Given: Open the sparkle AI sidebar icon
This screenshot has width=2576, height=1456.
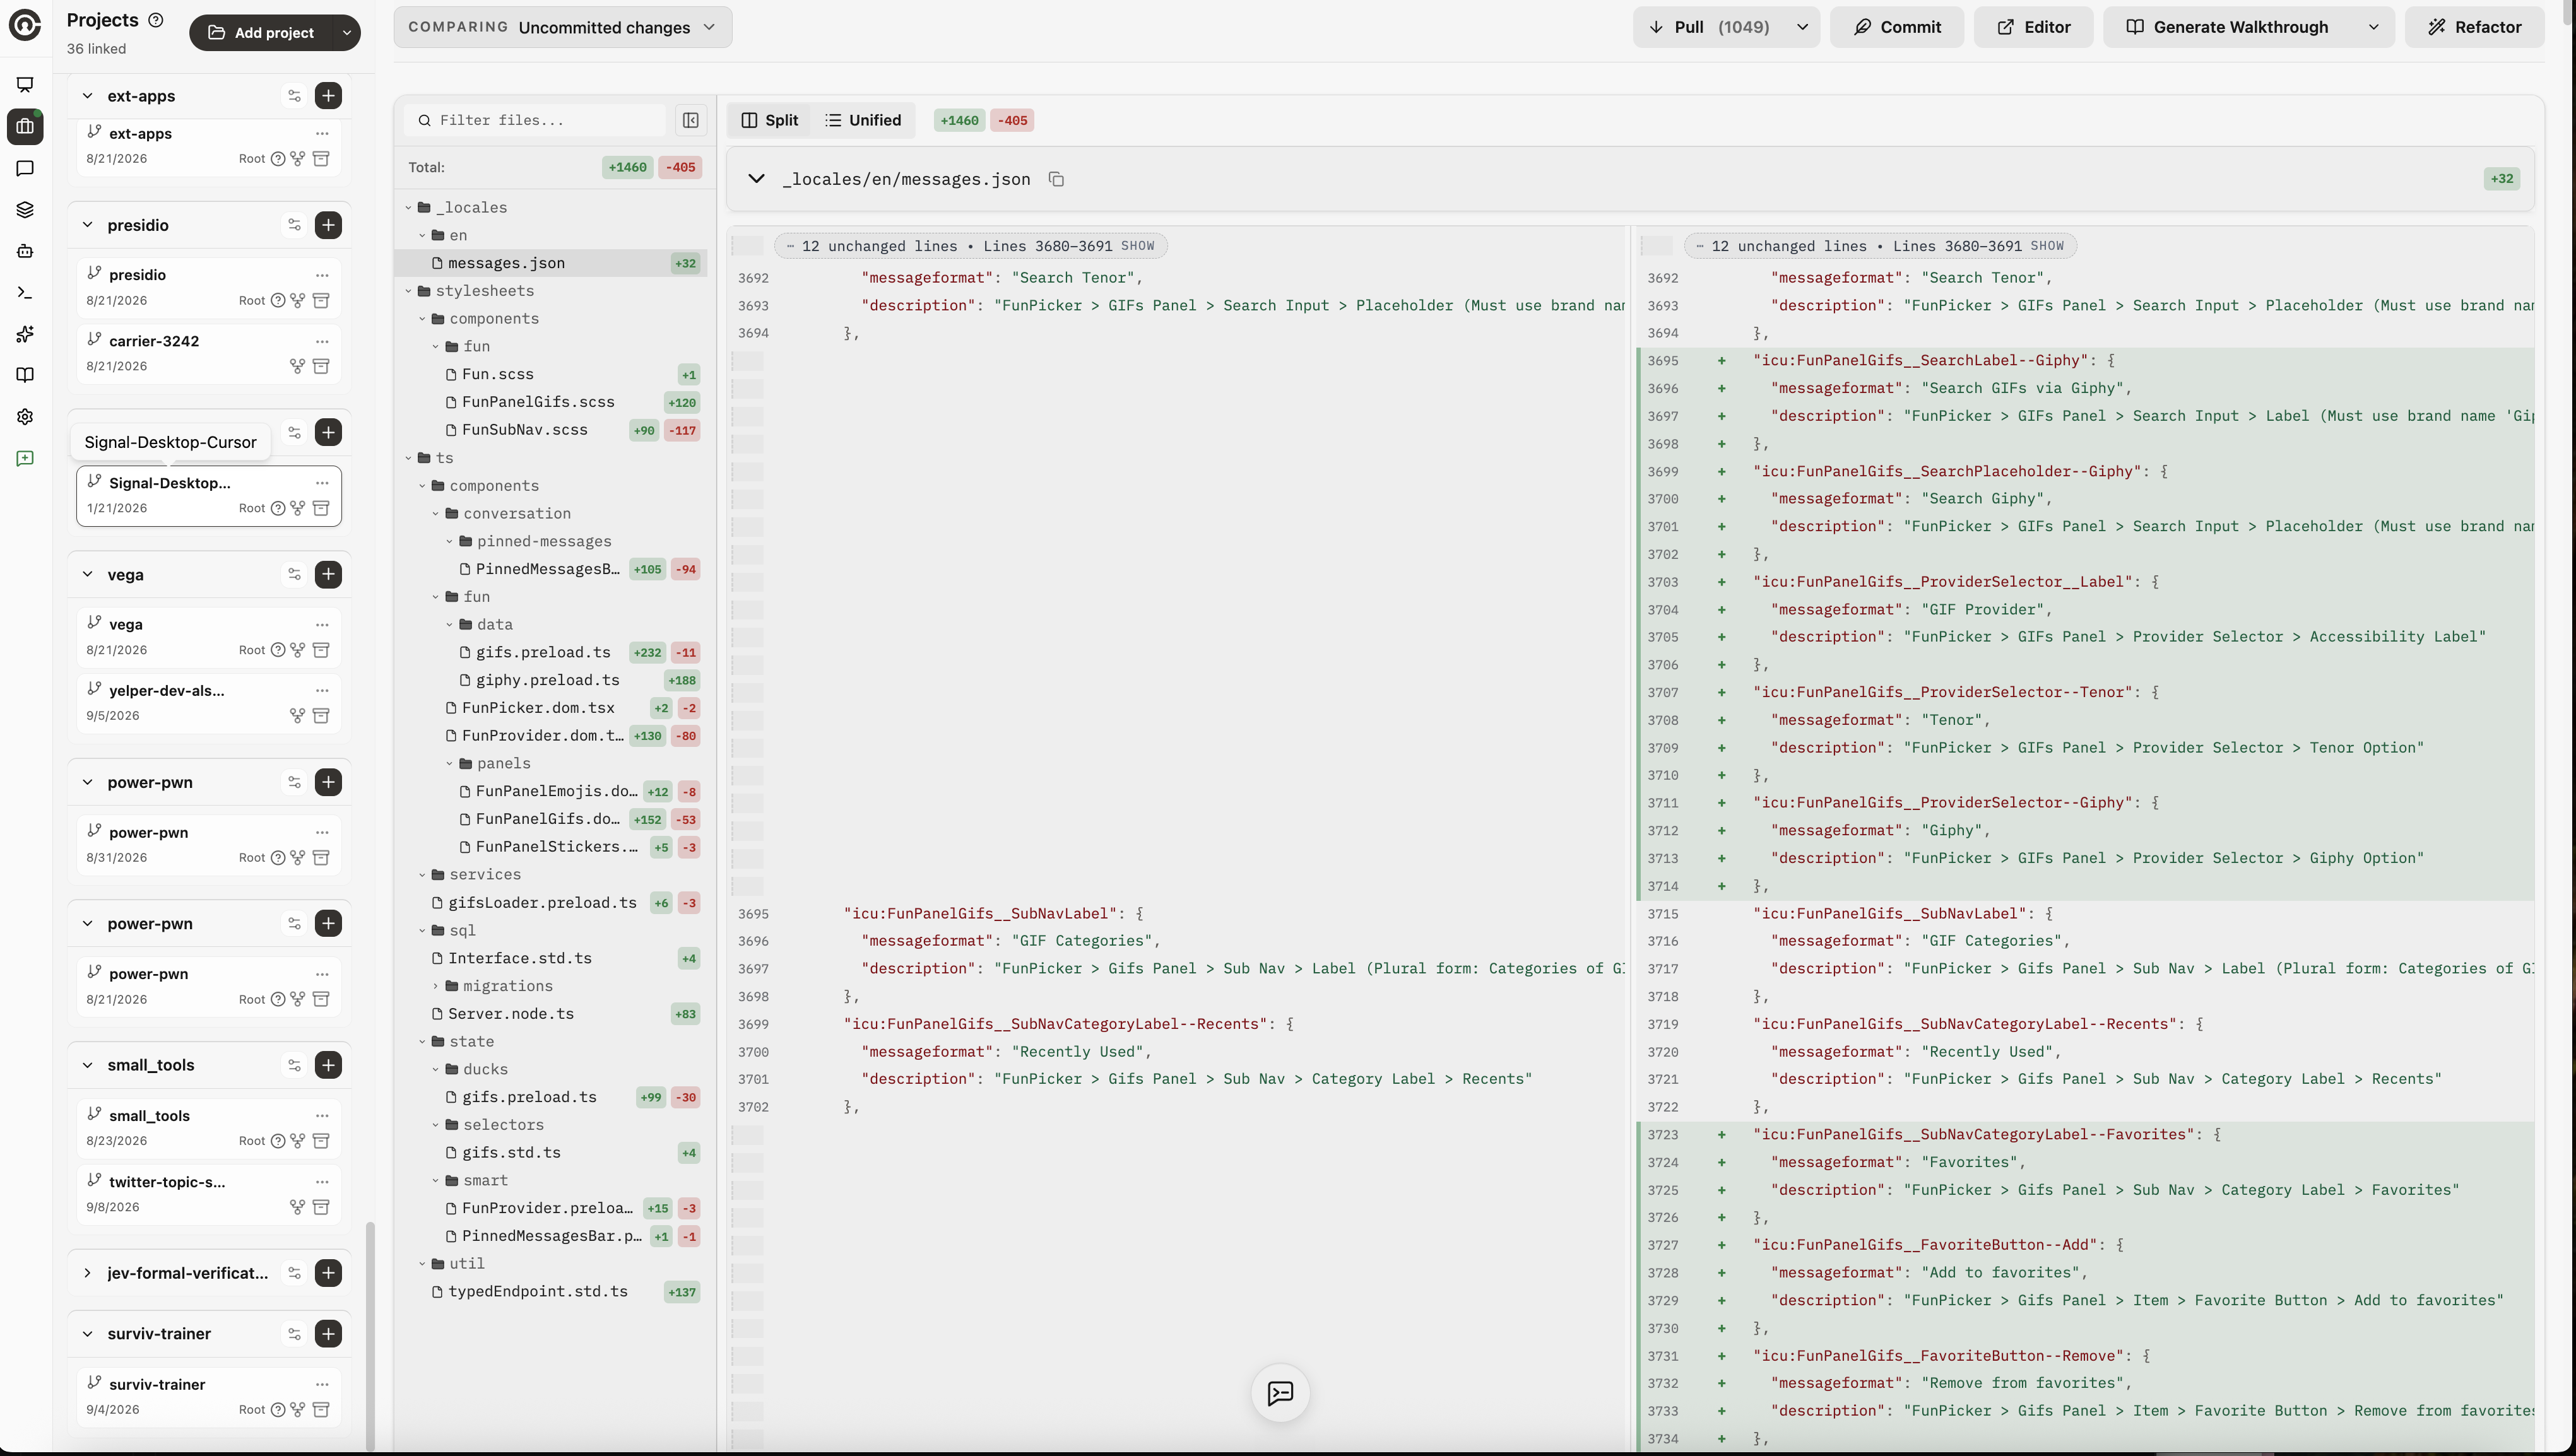Looking at the screenshot, I should pos(25,334).
